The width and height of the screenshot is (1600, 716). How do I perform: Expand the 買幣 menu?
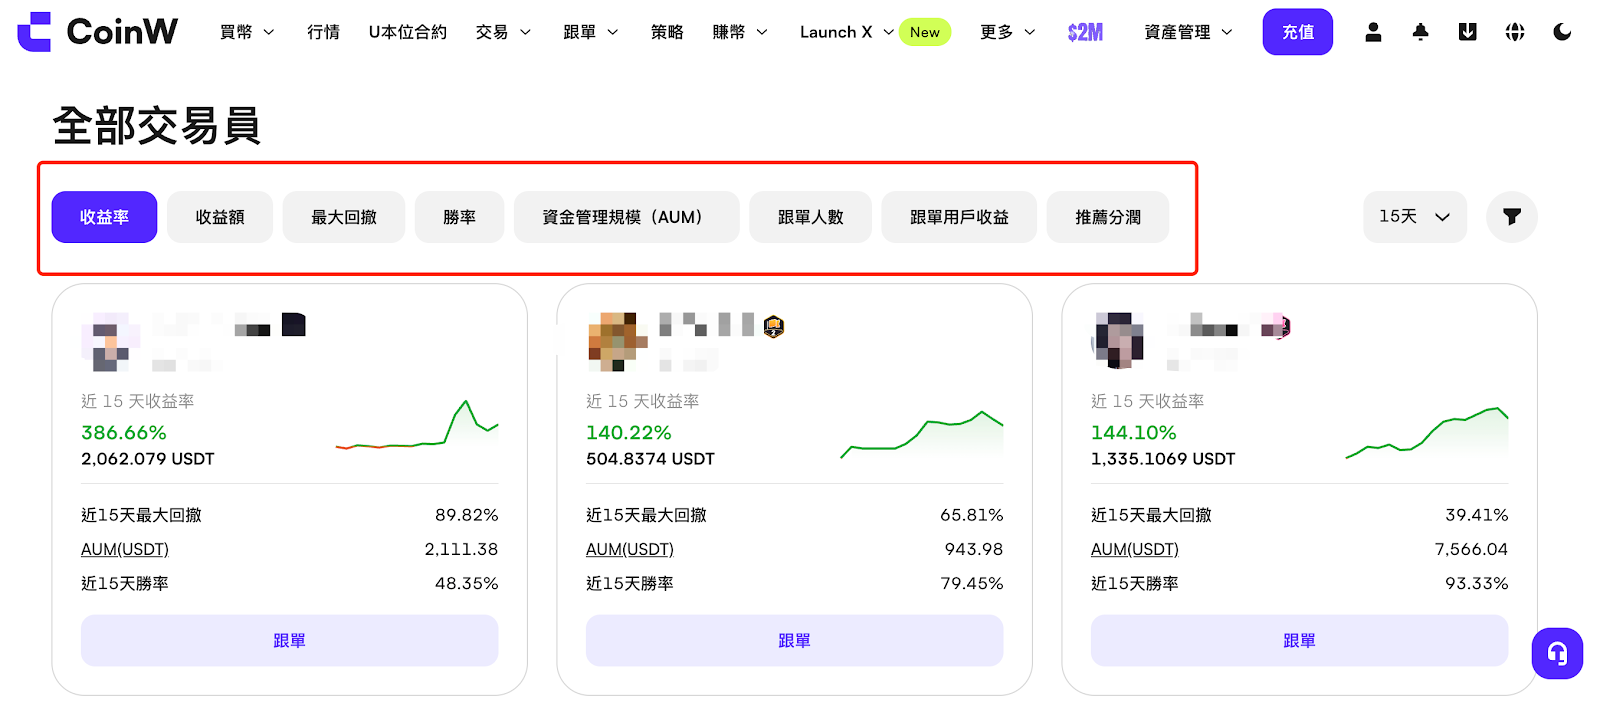(247, 32)
